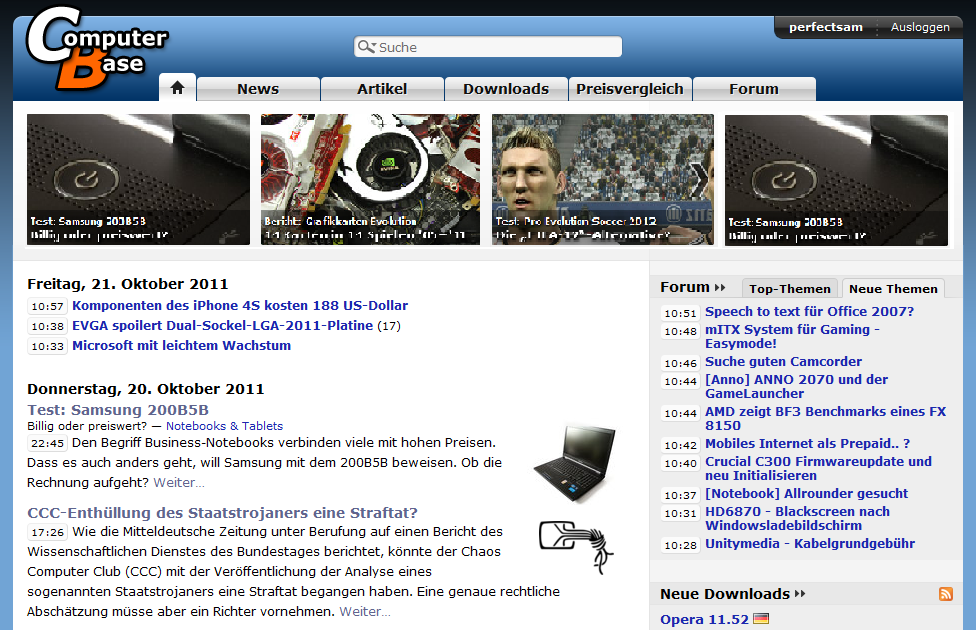976x630 pixels.
Task: Click comment count (17) on EVGA news
Action: pos(389,326)
